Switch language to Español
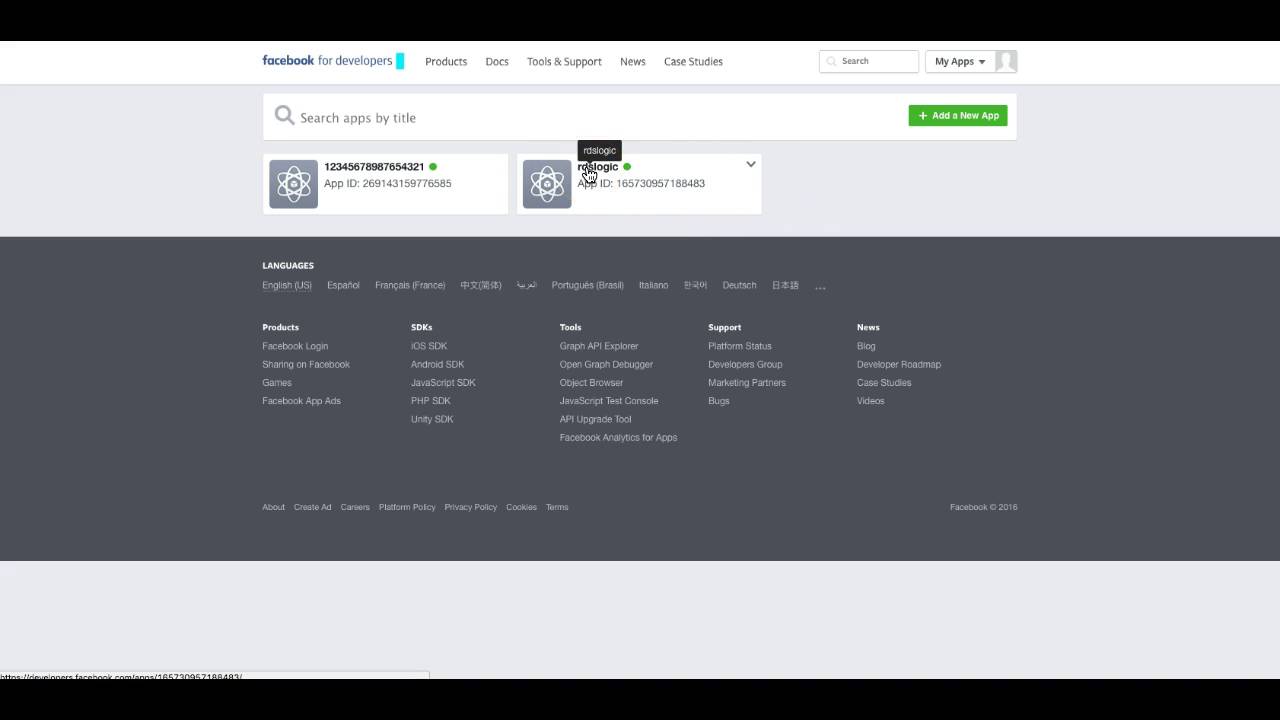This screenshot has width=1280, height=720. click(x=343, y=285)
